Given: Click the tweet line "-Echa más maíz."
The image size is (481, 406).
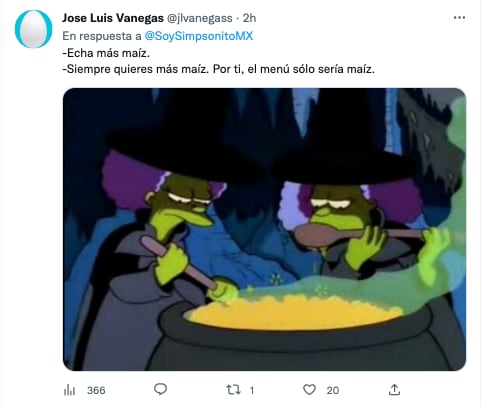Looking at the screenshot, I should tap(106, 53).
